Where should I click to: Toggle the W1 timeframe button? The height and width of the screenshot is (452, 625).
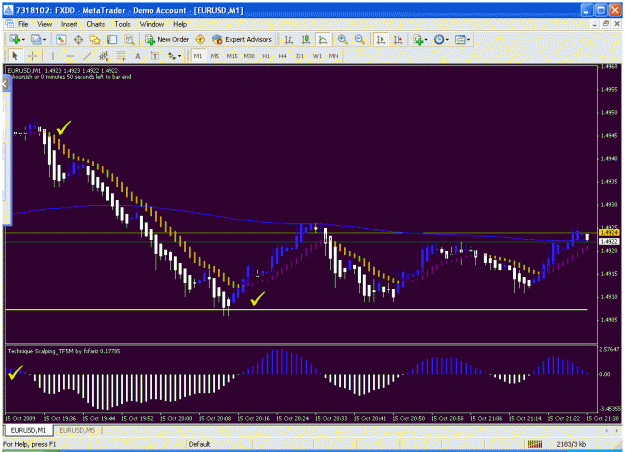pyautogui.click(x=317, y=56)
